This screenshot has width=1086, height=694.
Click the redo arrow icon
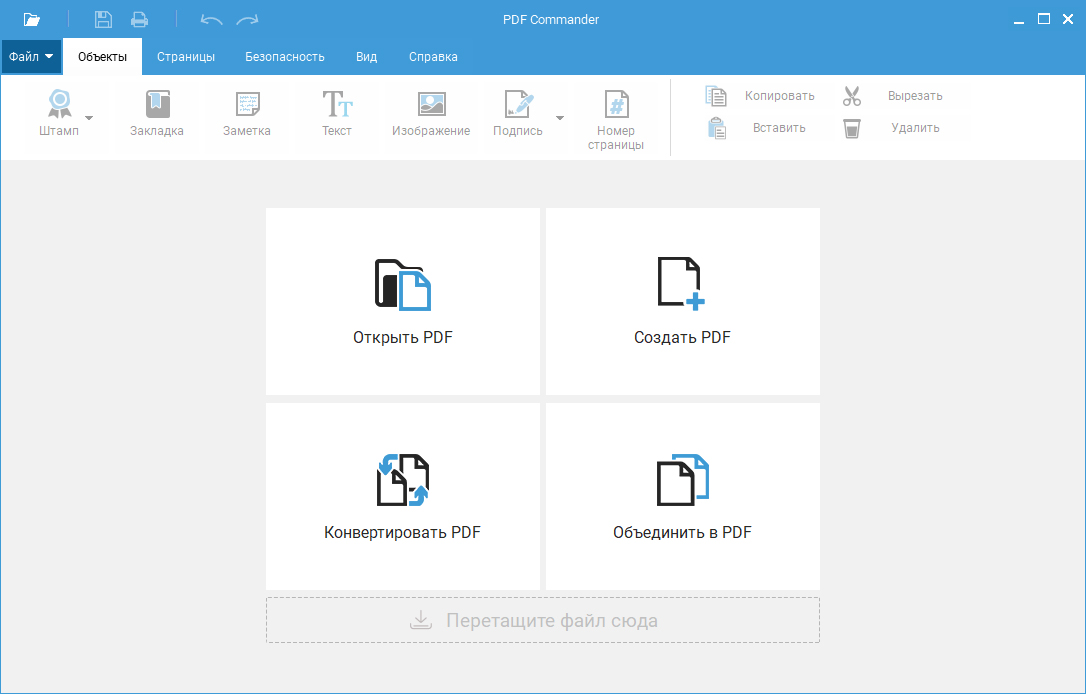pos(247,19)
